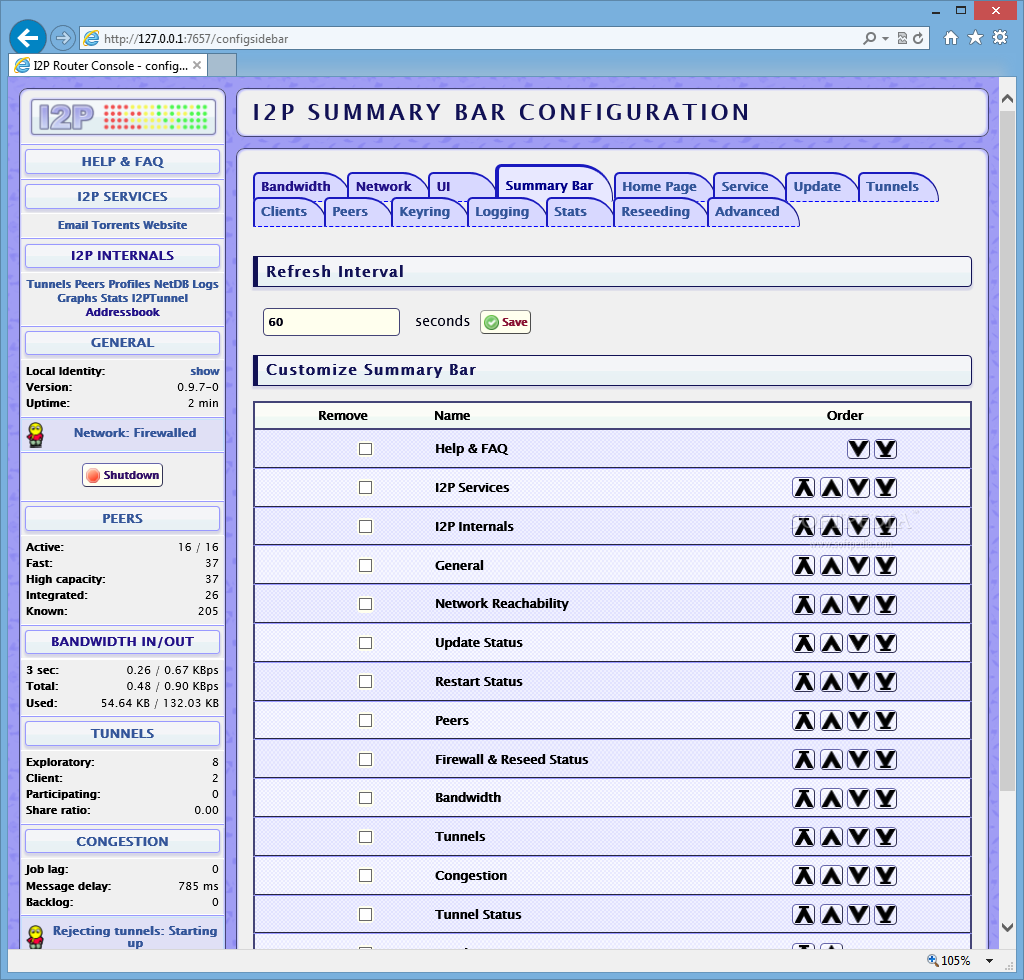
Task: Move Tunnels row down one position
Action: [858, 837]
